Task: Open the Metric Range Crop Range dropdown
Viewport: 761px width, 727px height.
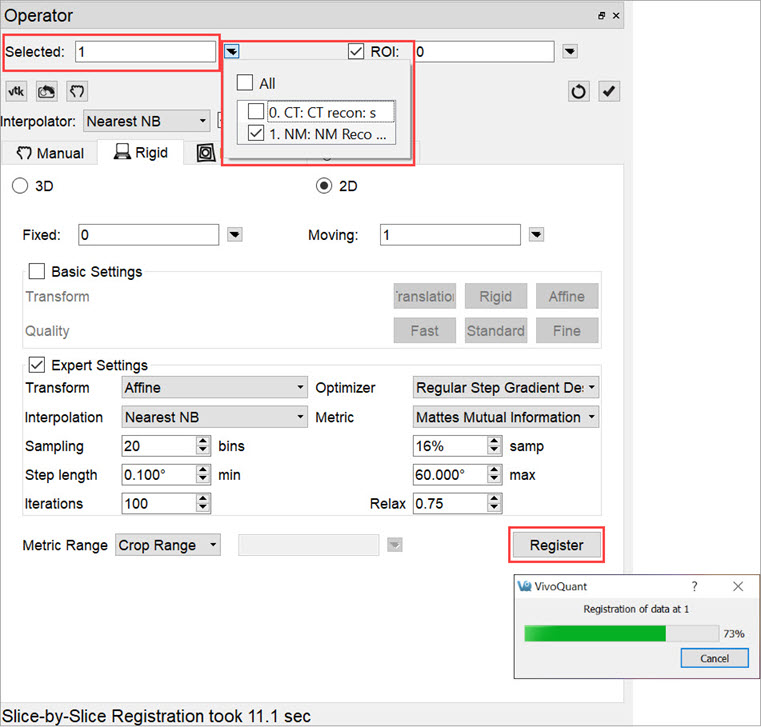Action: [x=169, y=545]
